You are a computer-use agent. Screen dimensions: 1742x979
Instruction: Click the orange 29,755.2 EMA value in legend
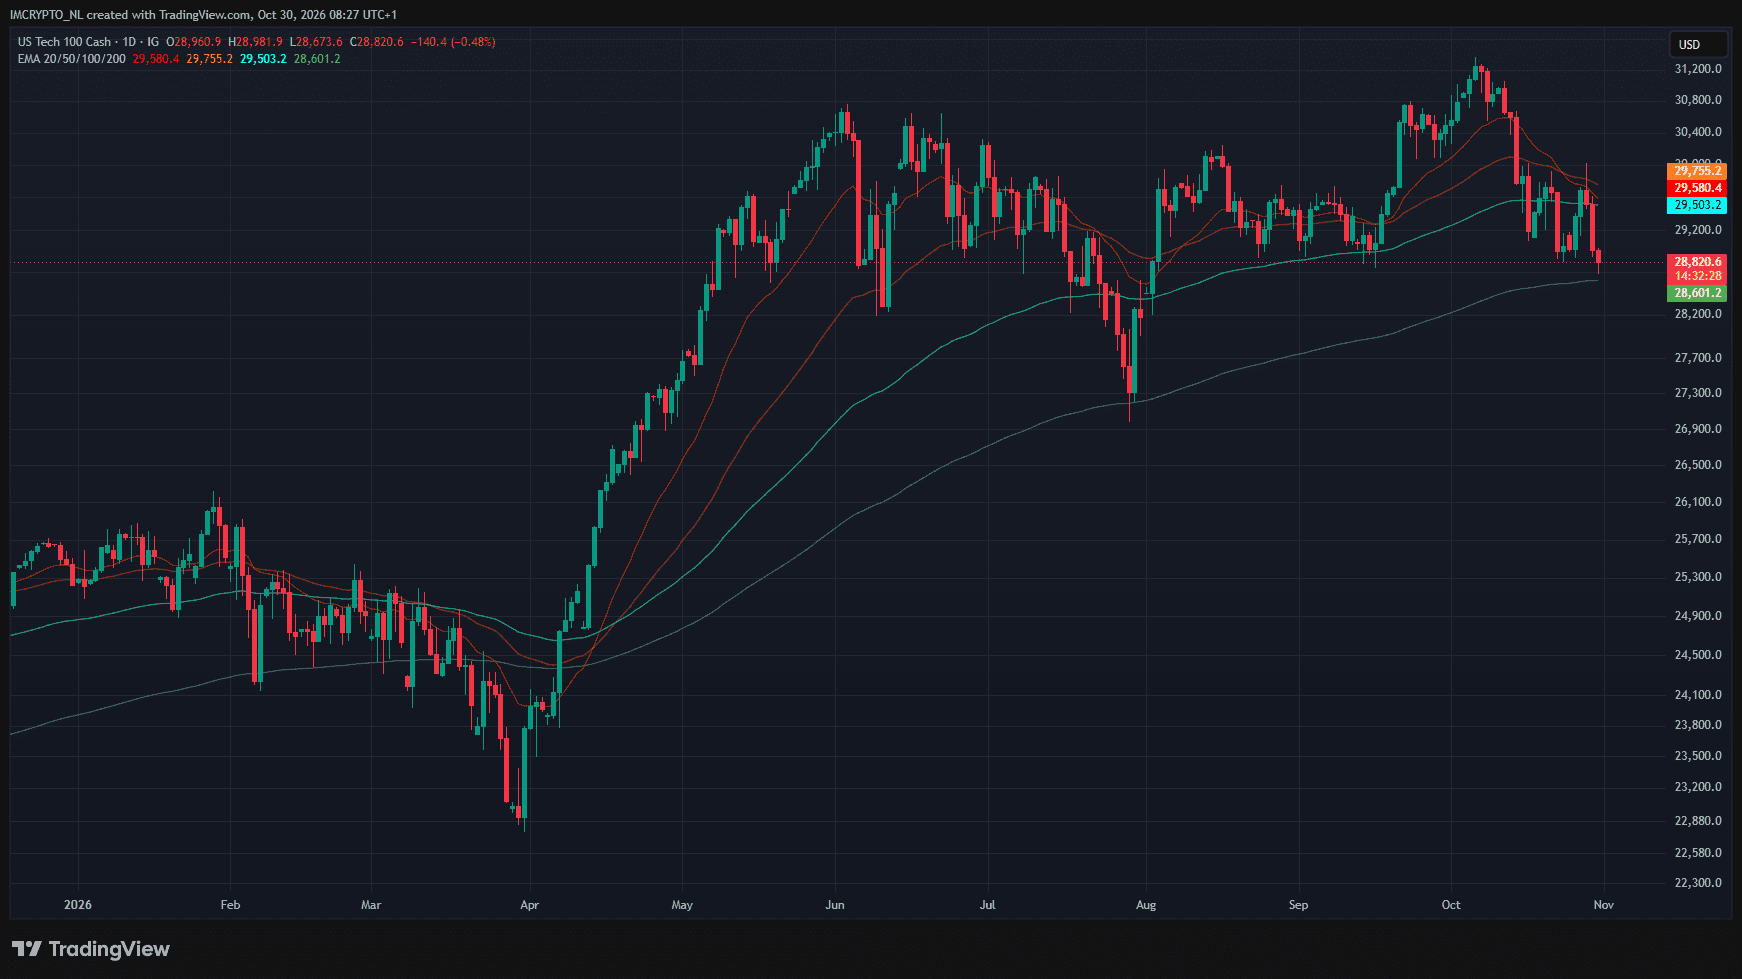click(x=209, y=59)
